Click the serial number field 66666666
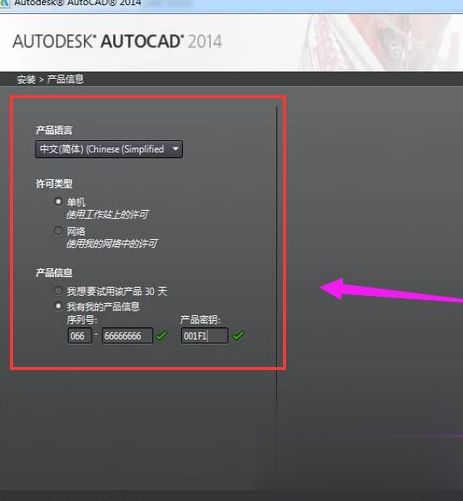 (x=127, y=336)
